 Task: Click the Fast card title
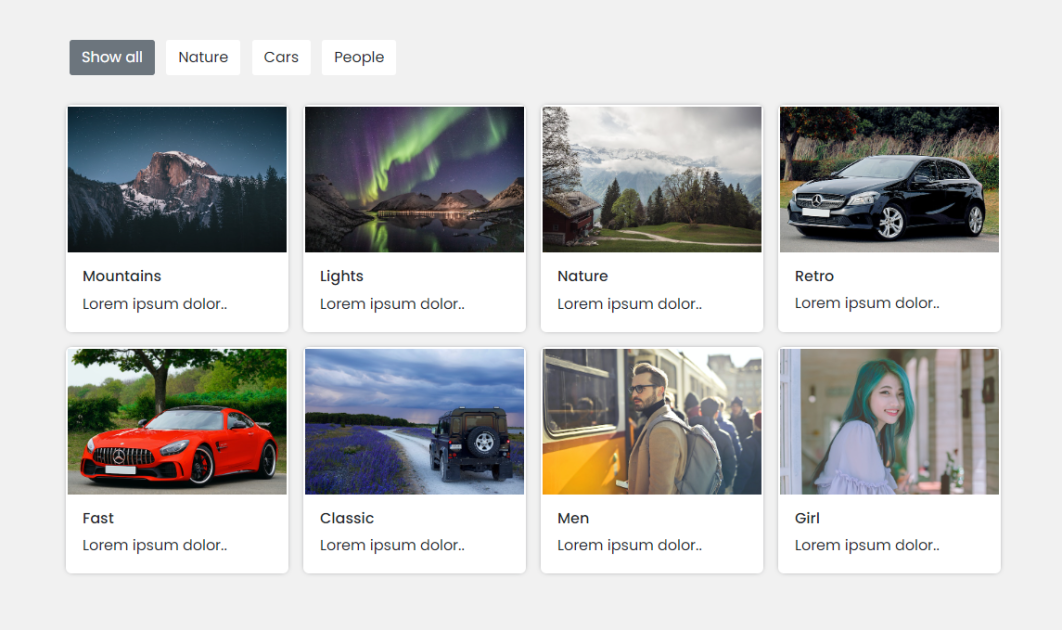coord(98,518)
